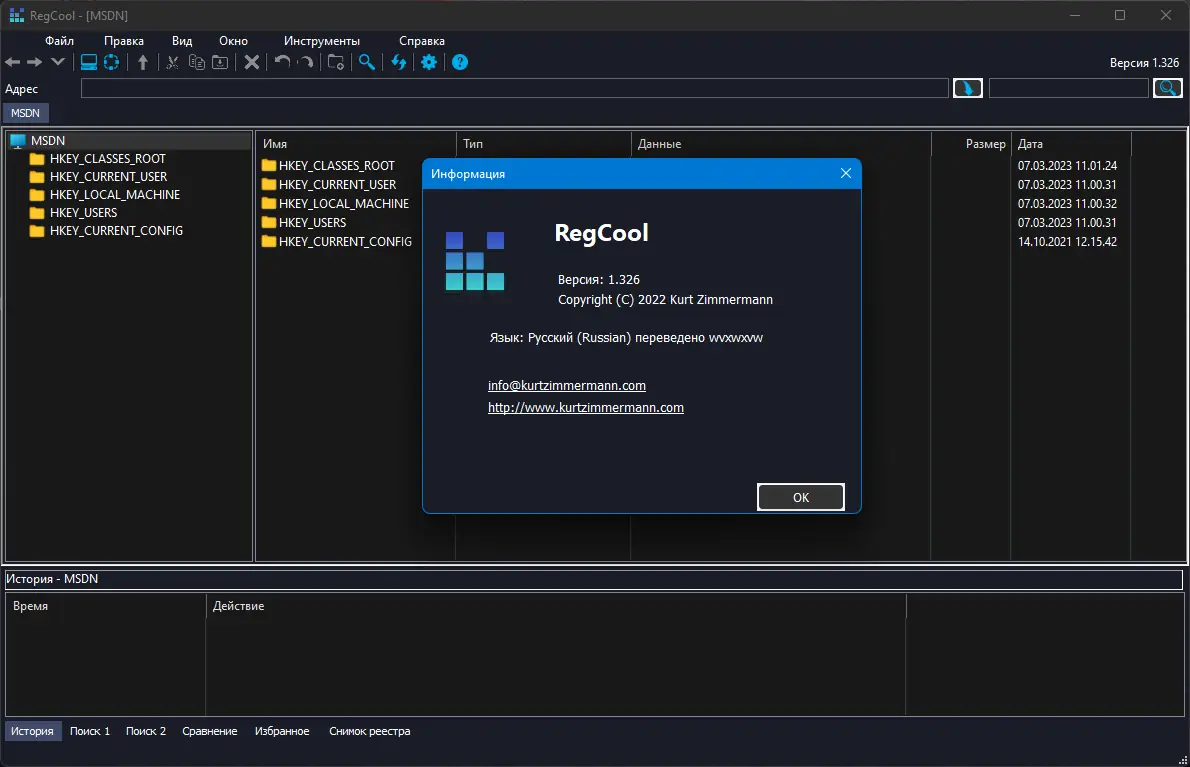
Task: Open the Файл menu
Action: tap(60, 41)
